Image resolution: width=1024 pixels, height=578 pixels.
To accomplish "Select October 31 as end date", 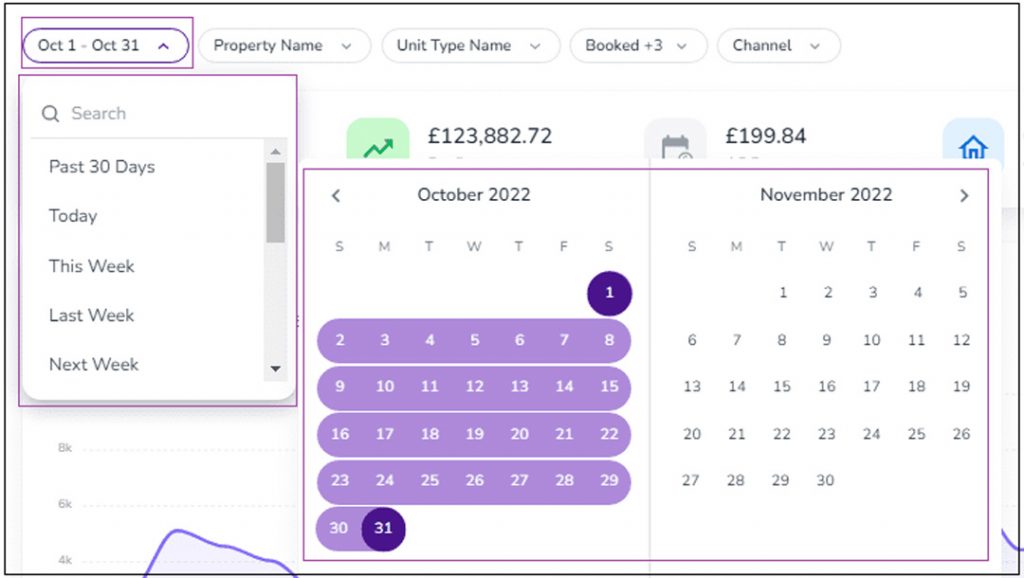I will [x=383, y=528].
